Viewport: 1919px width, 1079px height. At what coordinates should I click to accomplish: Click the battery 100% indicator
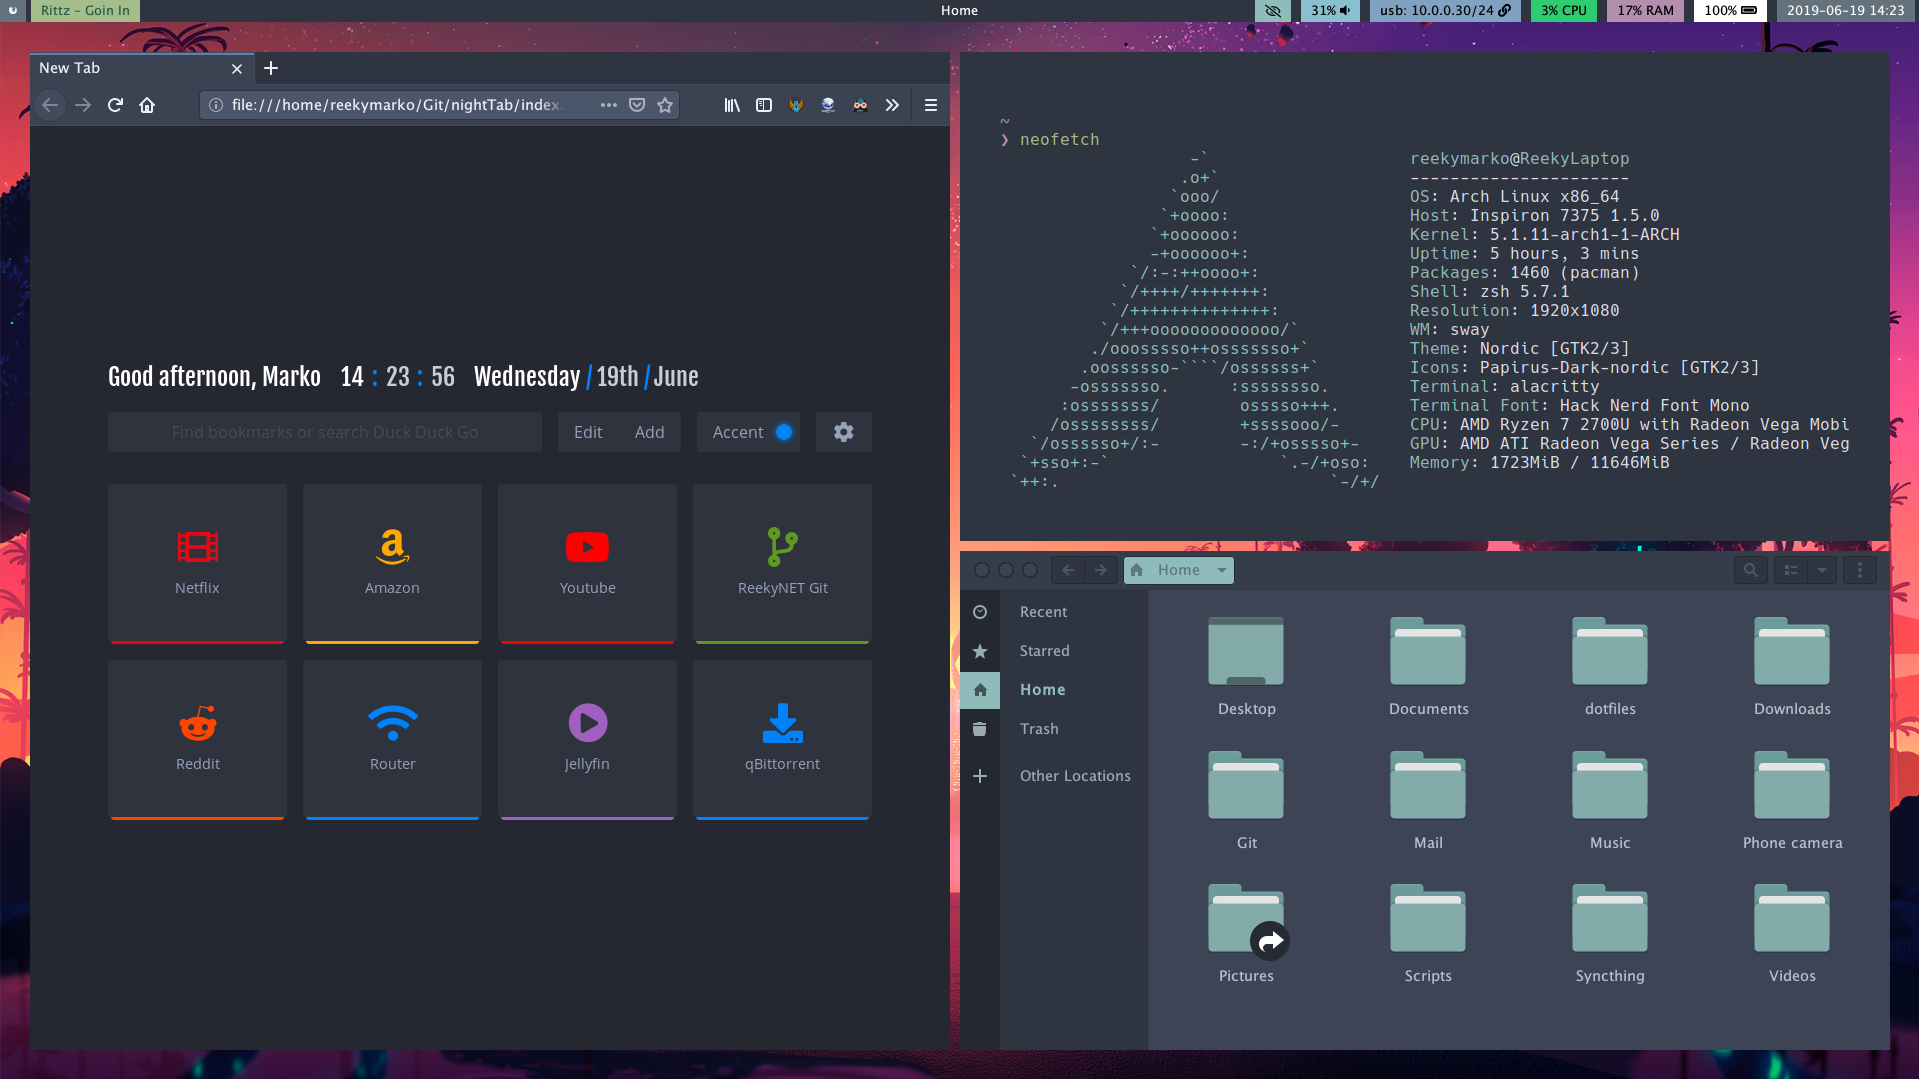tap(1730, 11)
